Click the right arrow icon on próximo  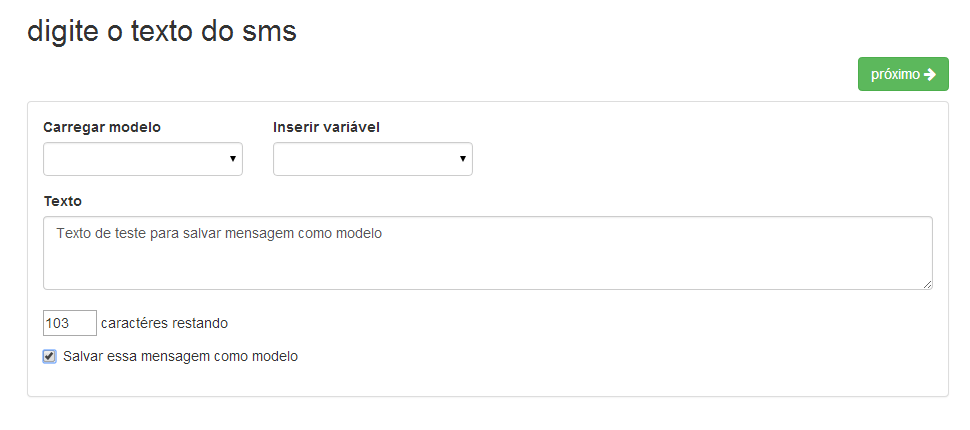click(930, 74)
